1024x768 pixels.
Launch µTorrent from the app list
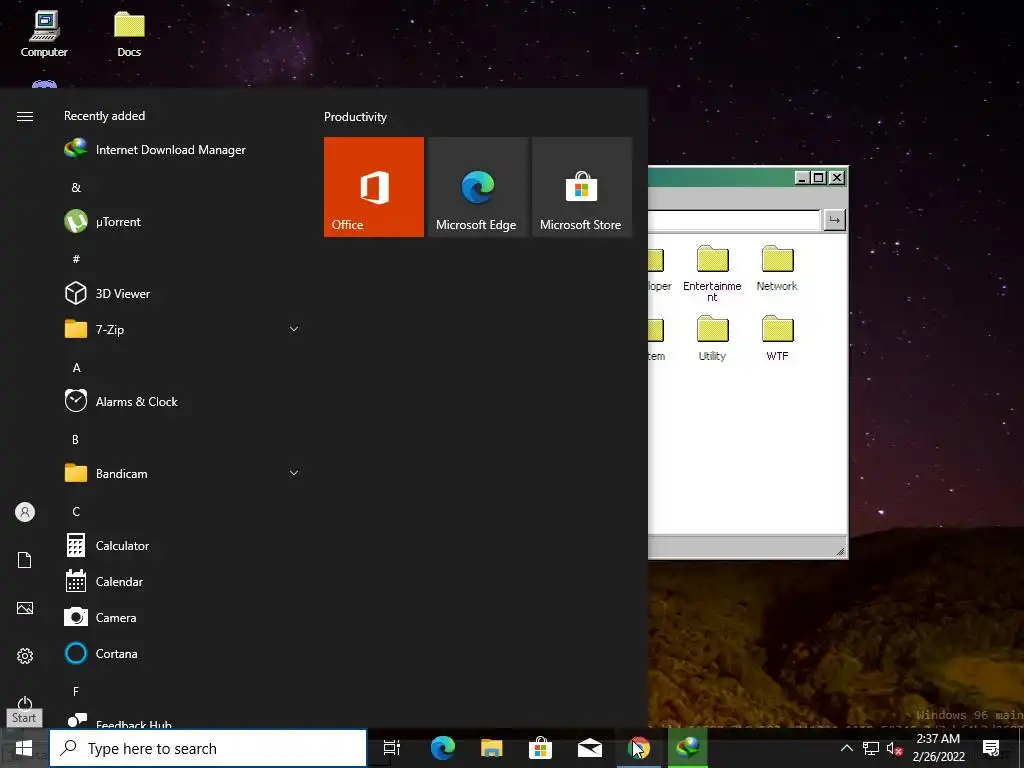tap(182, 221)
